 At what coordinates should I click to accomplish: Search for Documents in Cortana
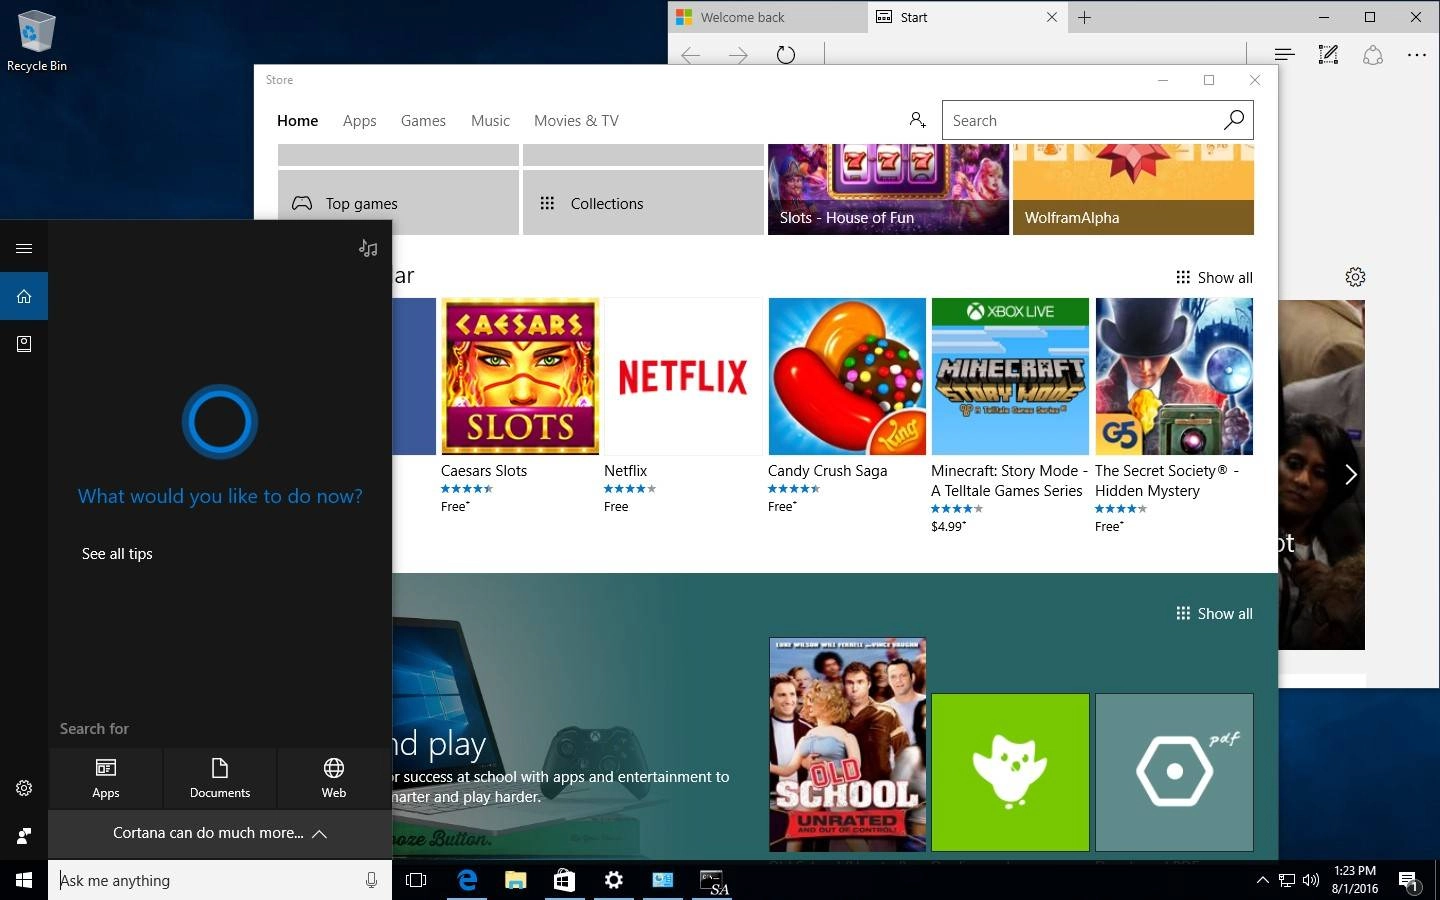[x=220, y=778]
